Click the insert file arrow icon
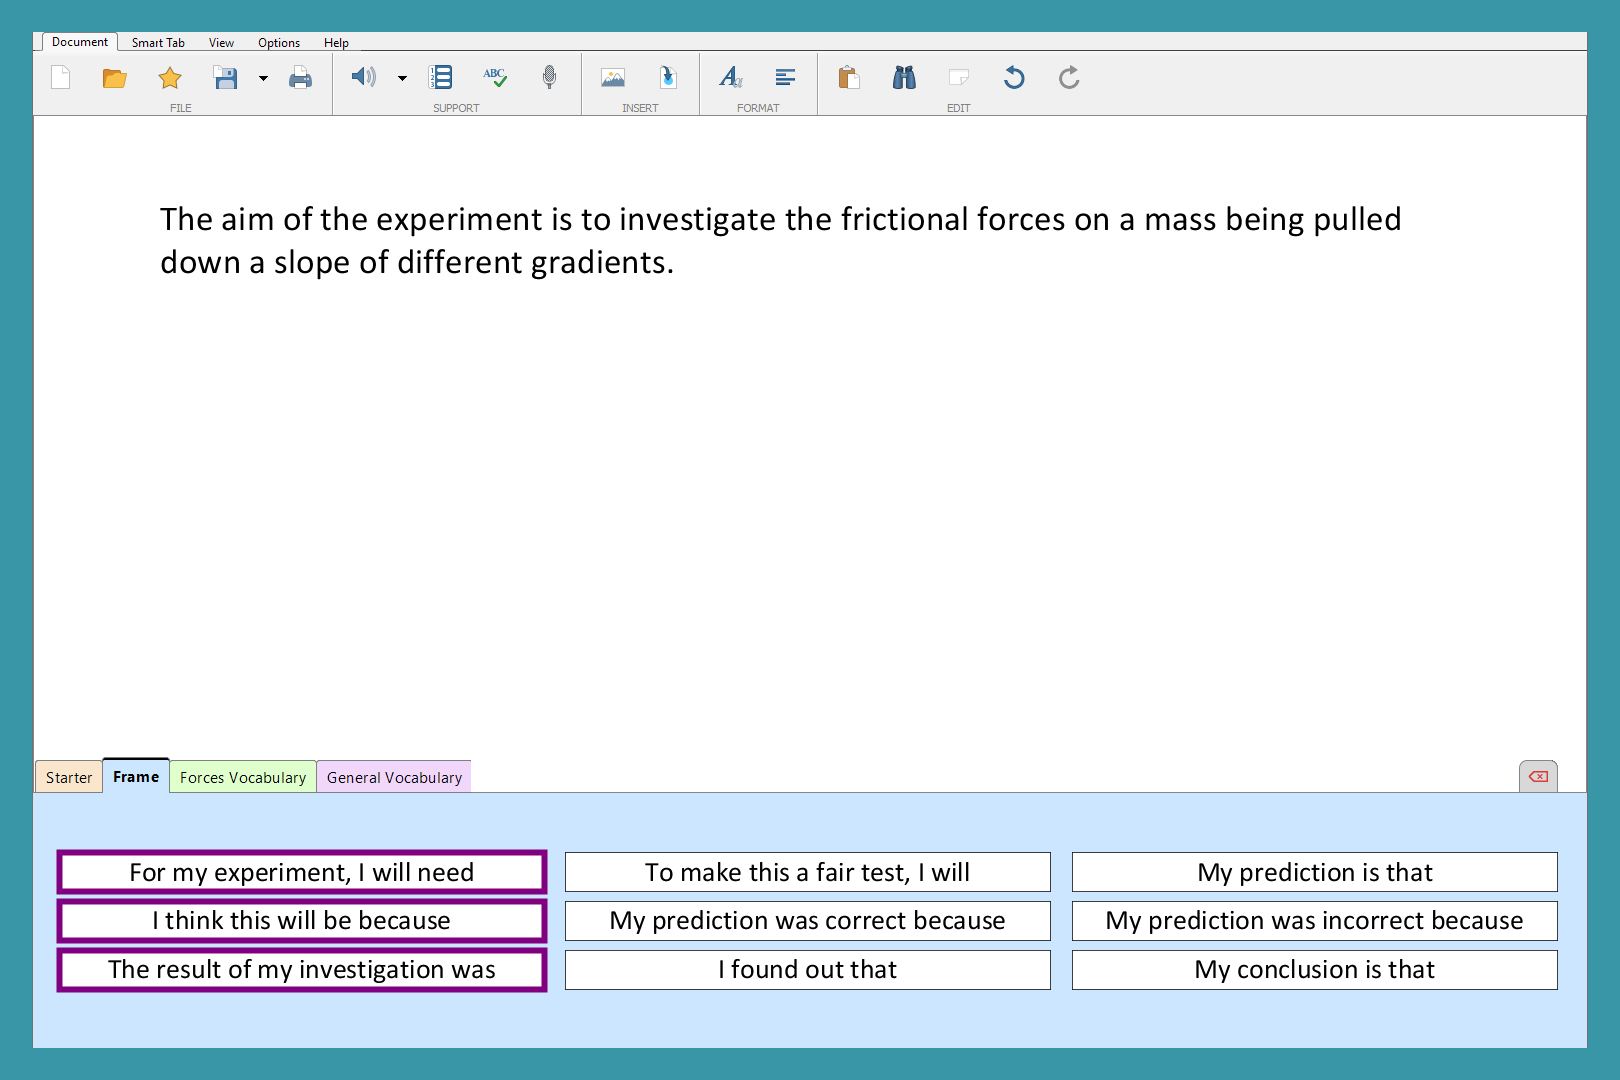The height and width of the screenshot is (1080, 1620). pyautogui.click(x=668, y=77)
